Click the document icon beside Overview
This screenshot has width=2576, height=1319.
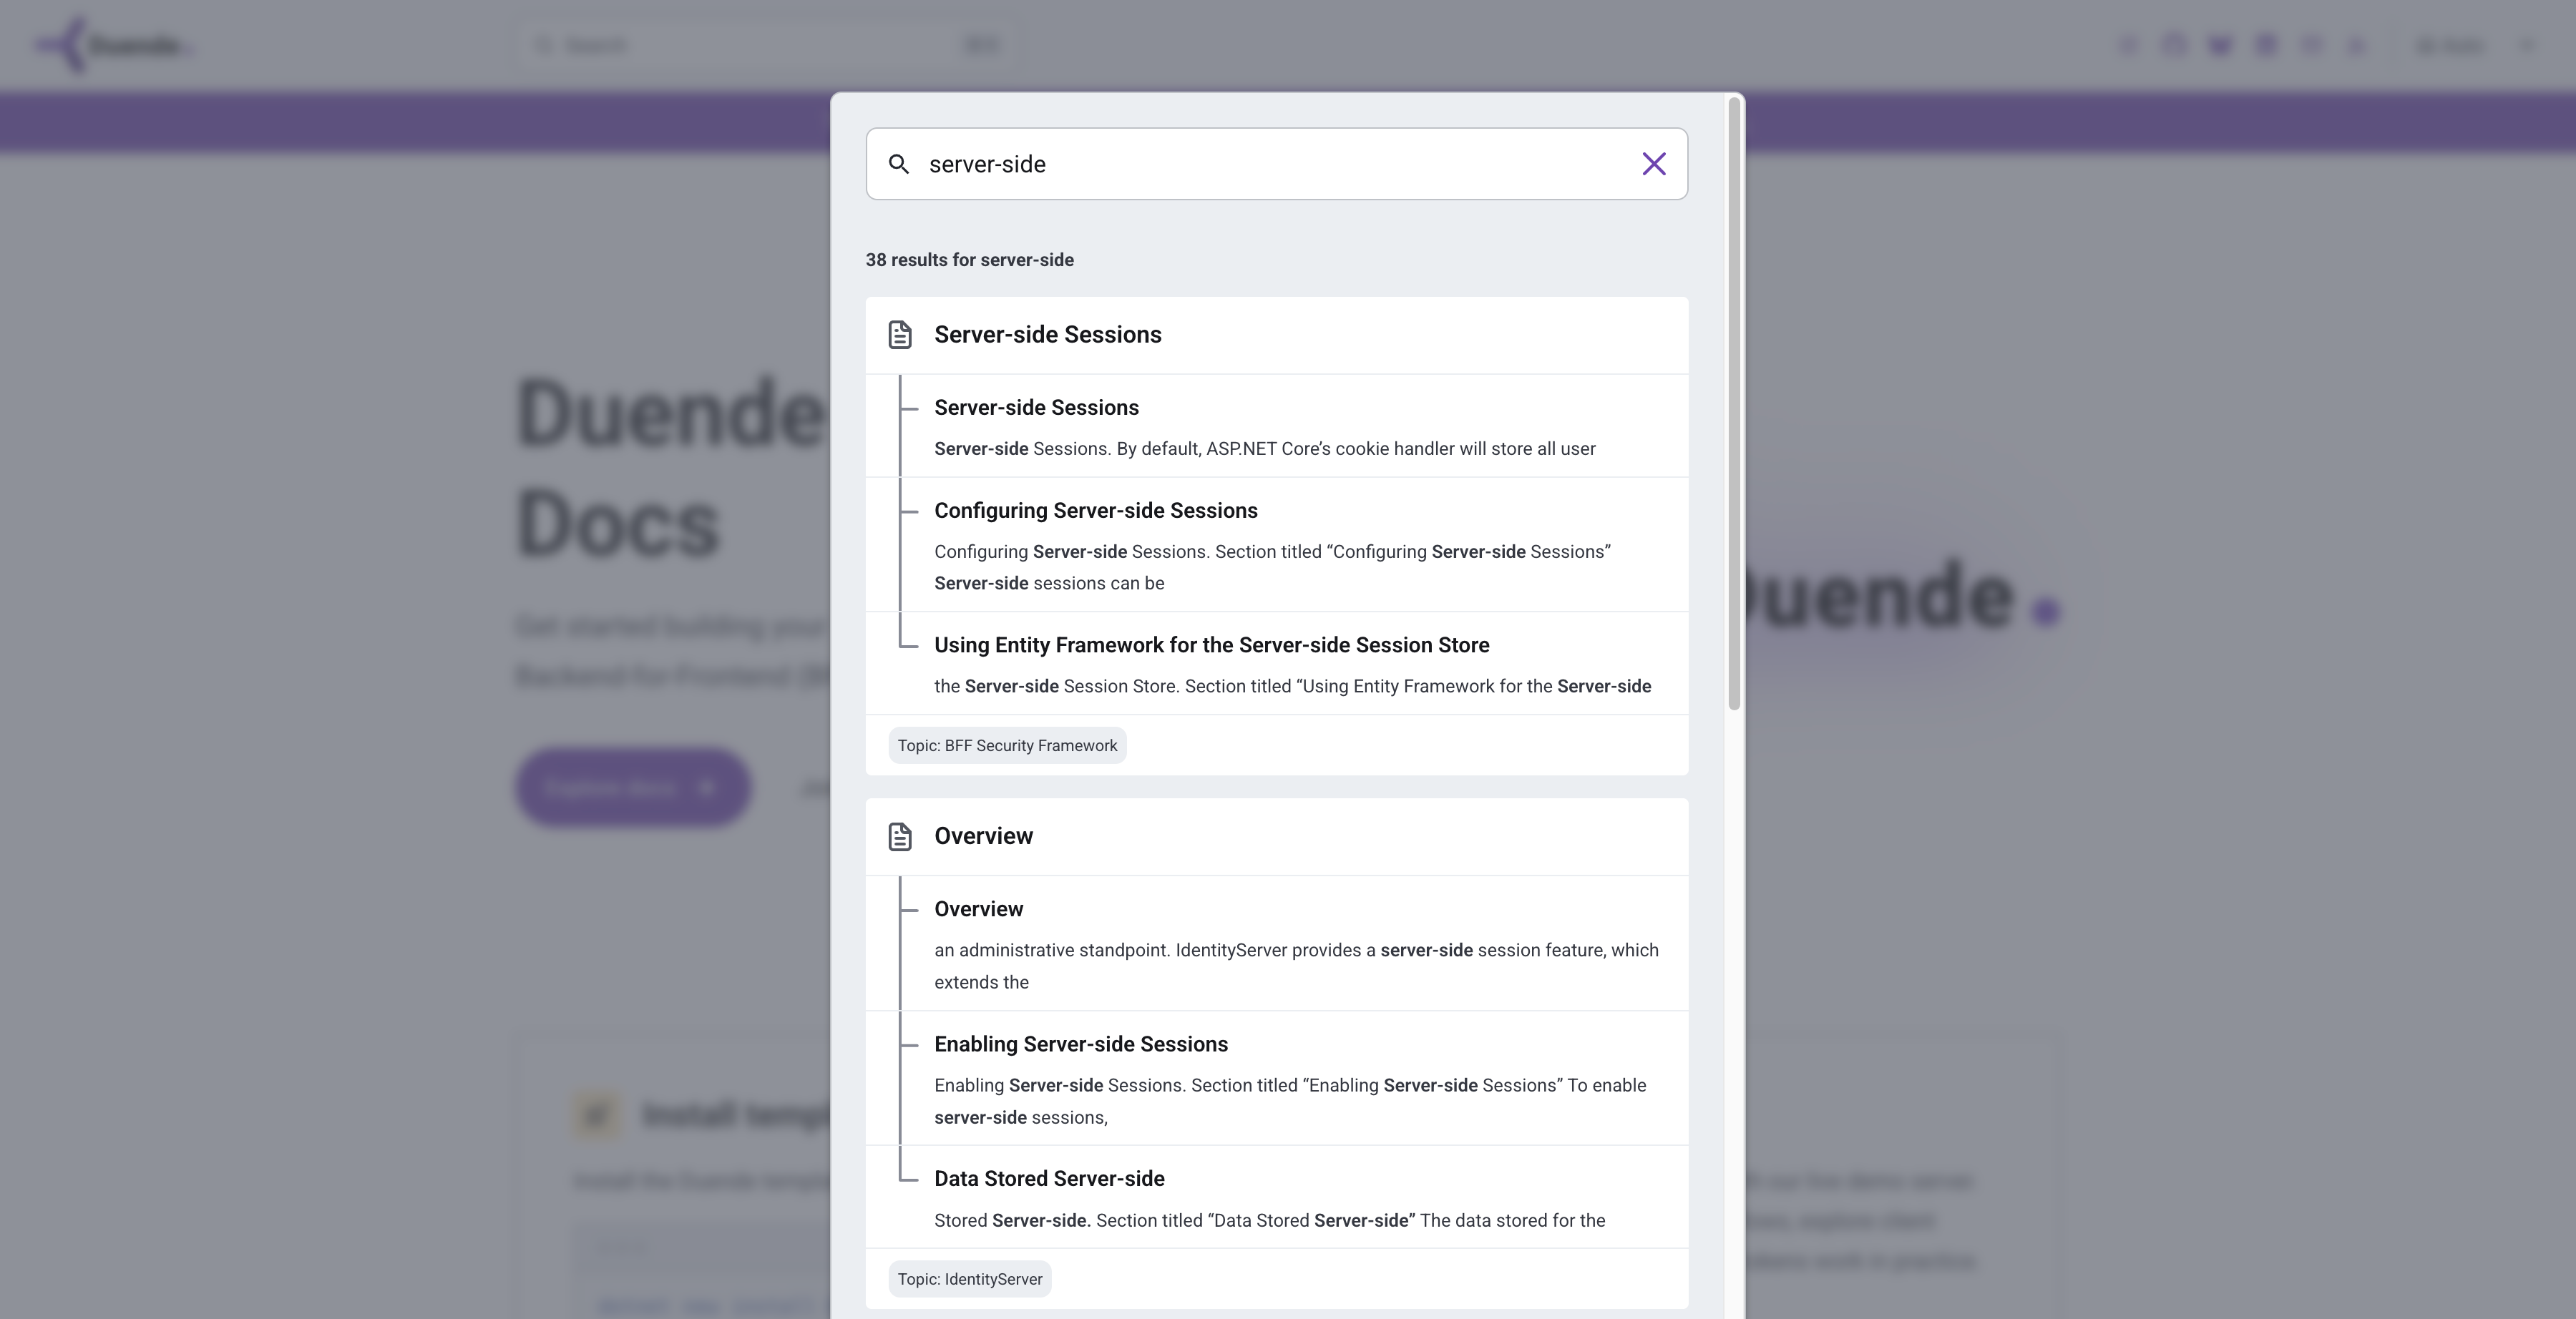click(899, 836)
